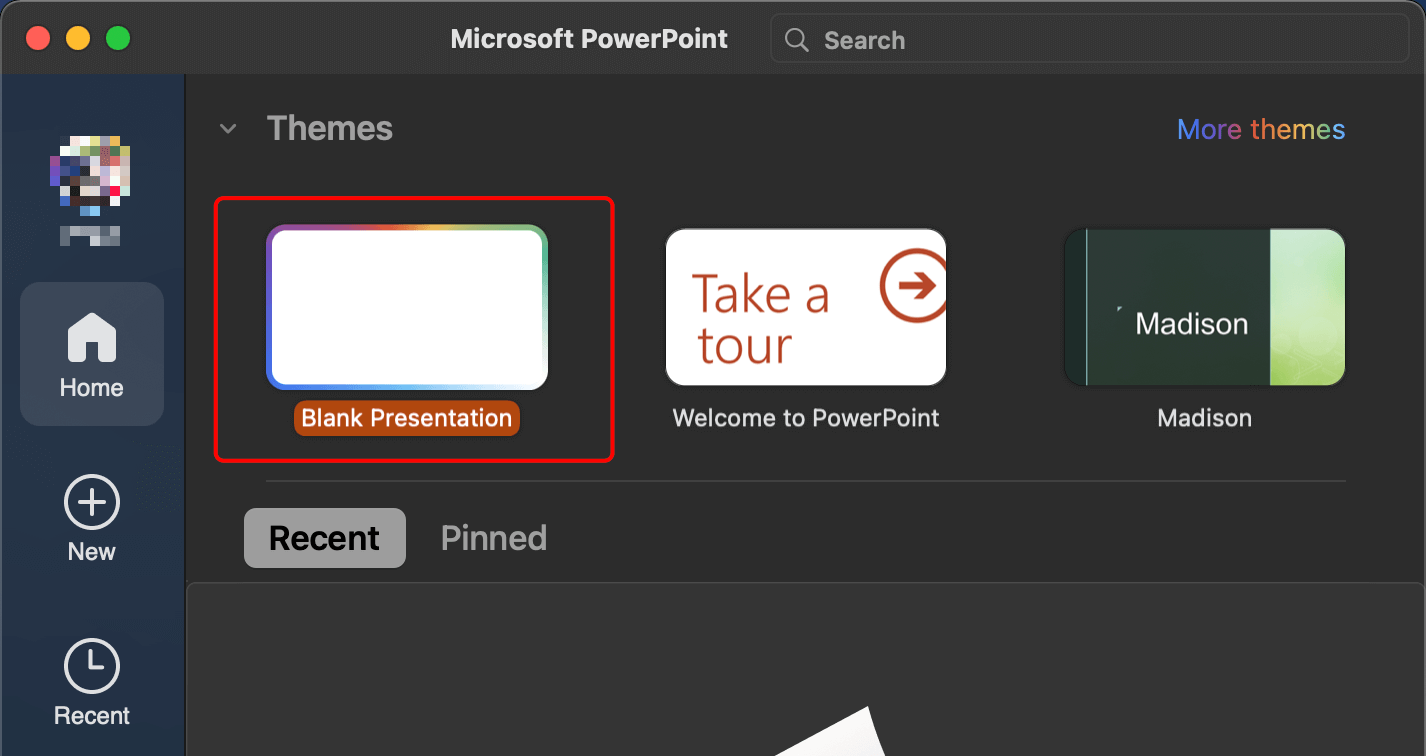Screen dimensions: 1426x756
Task: Click the Themes heading text
Action: tap(330, 129)
